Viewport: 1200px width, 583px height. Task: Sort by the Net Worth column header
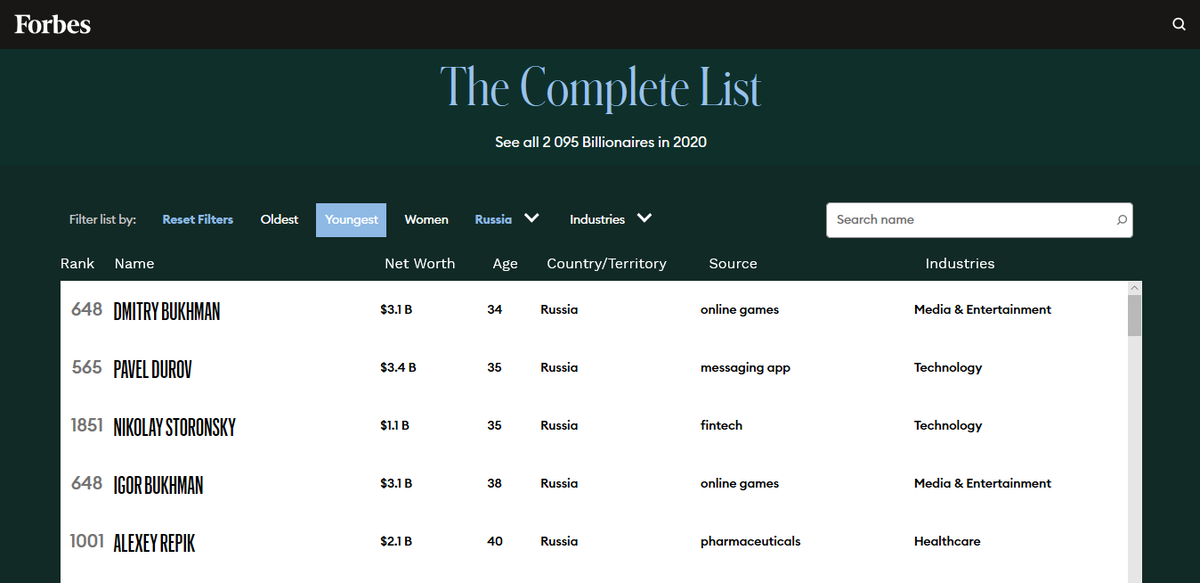420,264
